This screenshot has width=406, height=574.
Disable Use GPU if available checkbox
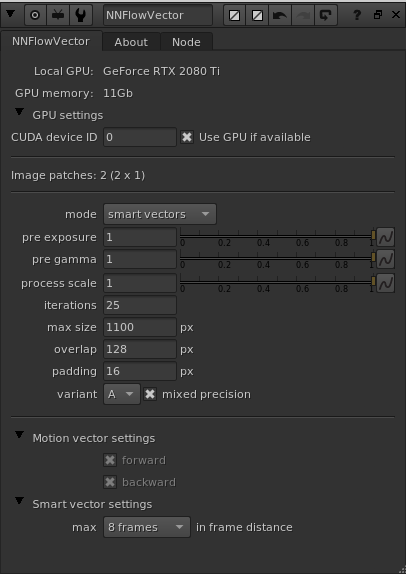click(187, 137)
